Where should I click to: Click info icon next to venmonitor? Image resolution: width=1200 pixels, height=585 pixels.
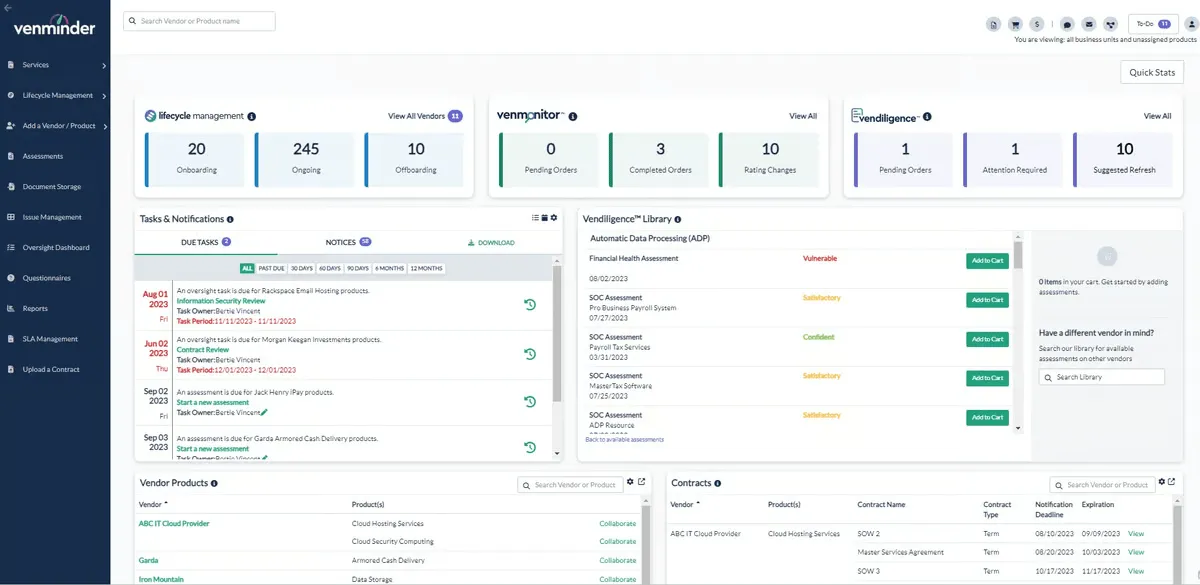pyautogui.click(x=573, y=116)
